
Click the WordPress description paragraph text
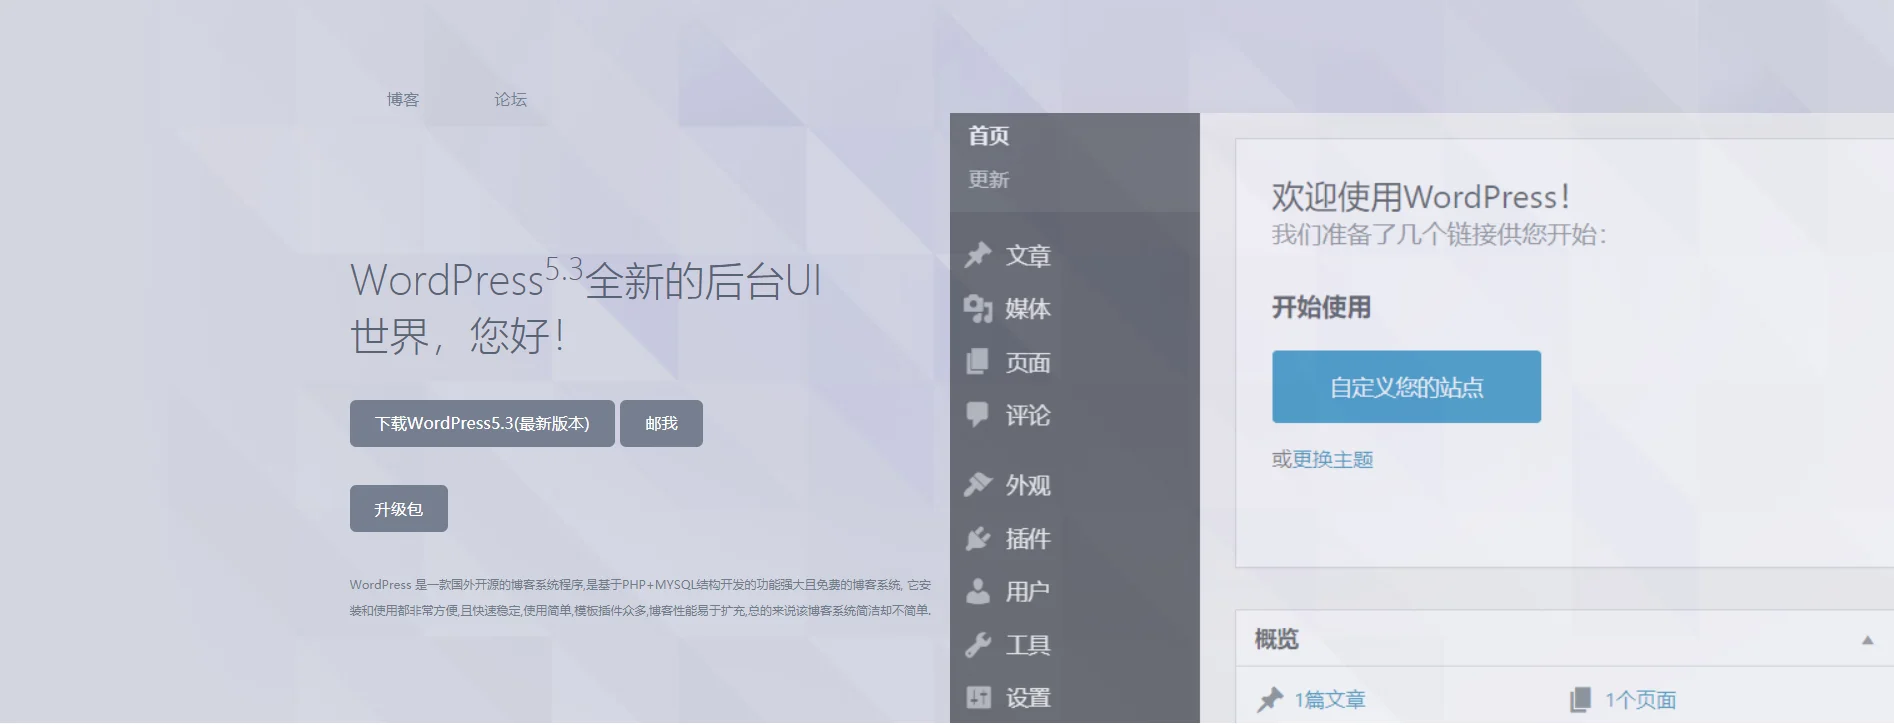[640, 598]
